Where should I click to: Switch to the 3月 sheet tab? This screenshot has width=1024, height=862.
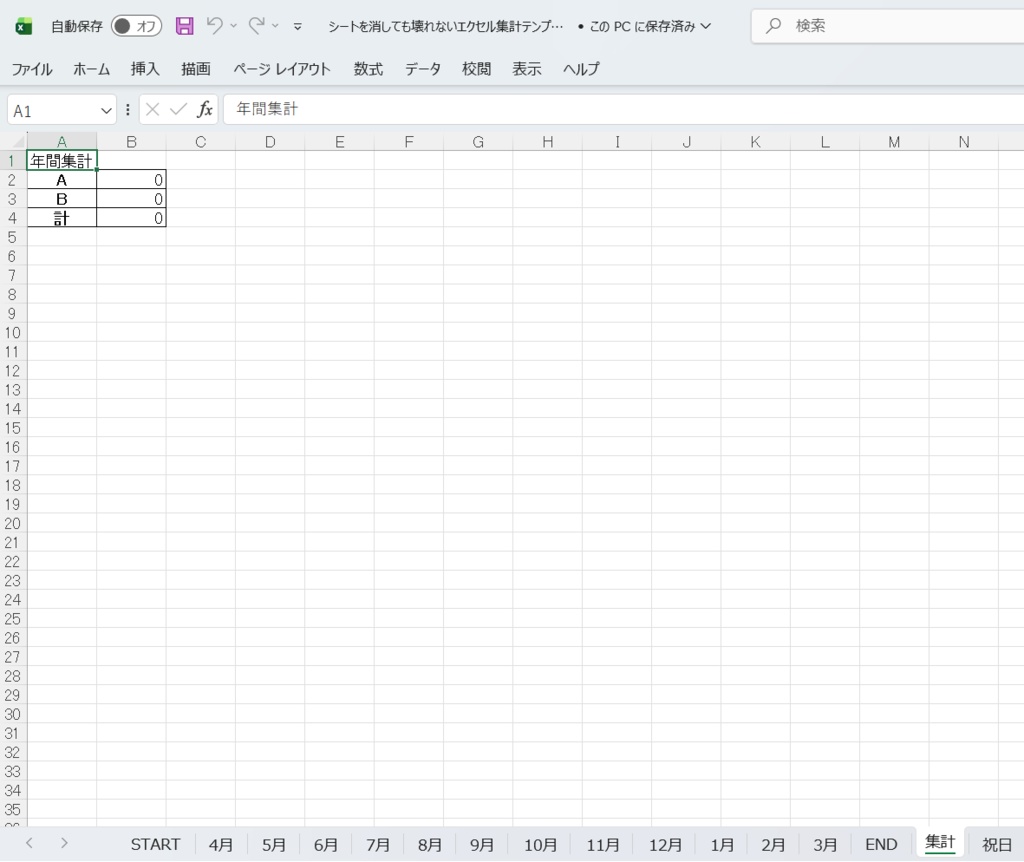[825, 844]
